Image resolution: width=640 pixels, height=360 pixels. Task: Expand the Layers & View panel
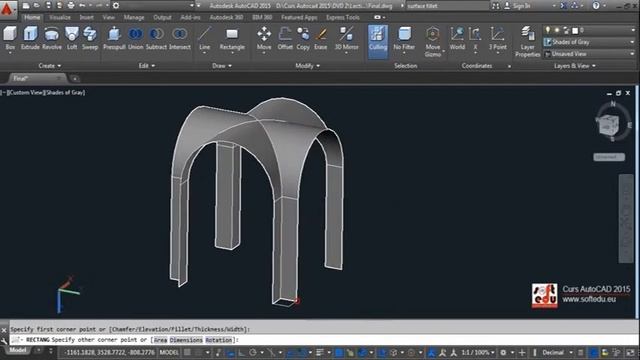tap(574, 66)
